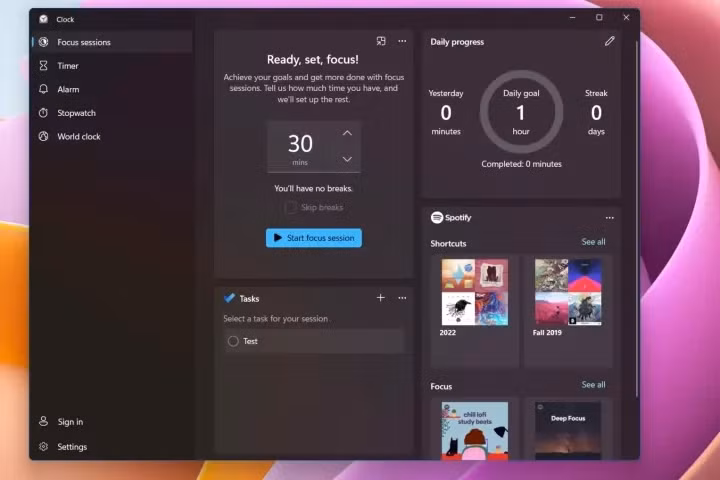Open the Fall 2019 playlist thumbnail
Viewport: 720px width, 480px height.
click(x=568, y=292)
